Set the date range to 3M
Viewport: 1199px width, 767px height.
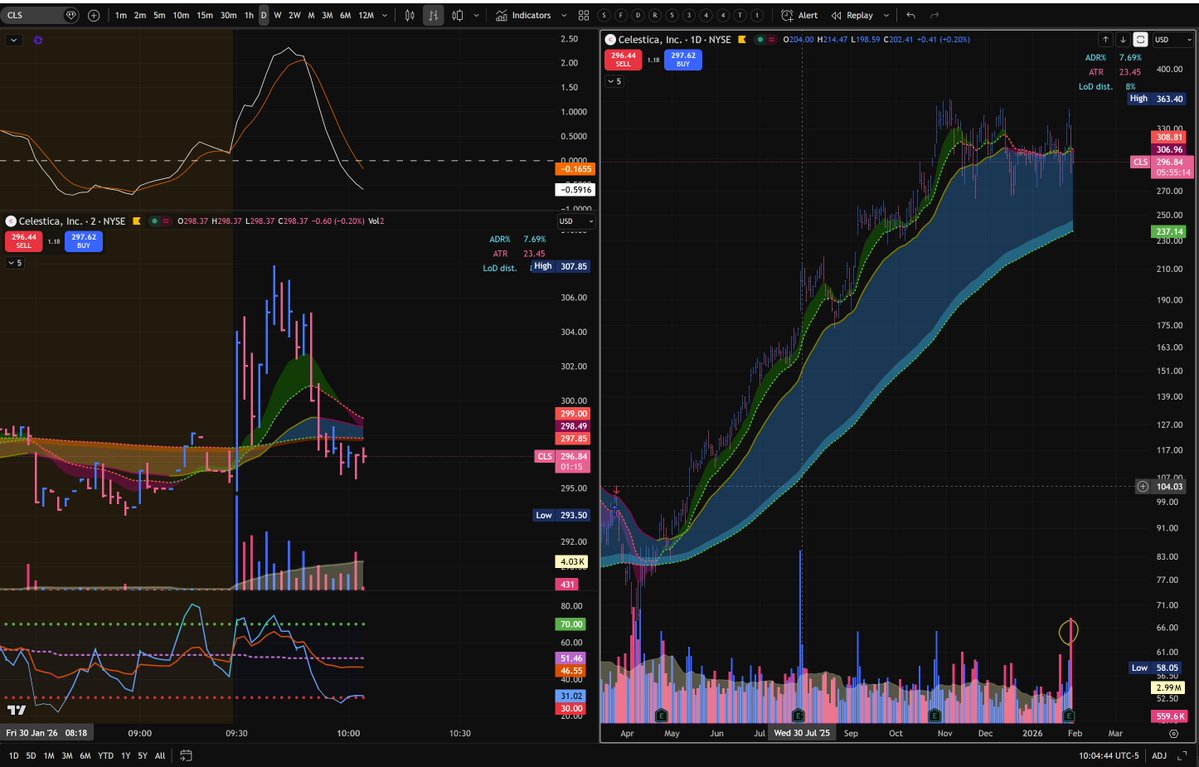tap(67, 756)
